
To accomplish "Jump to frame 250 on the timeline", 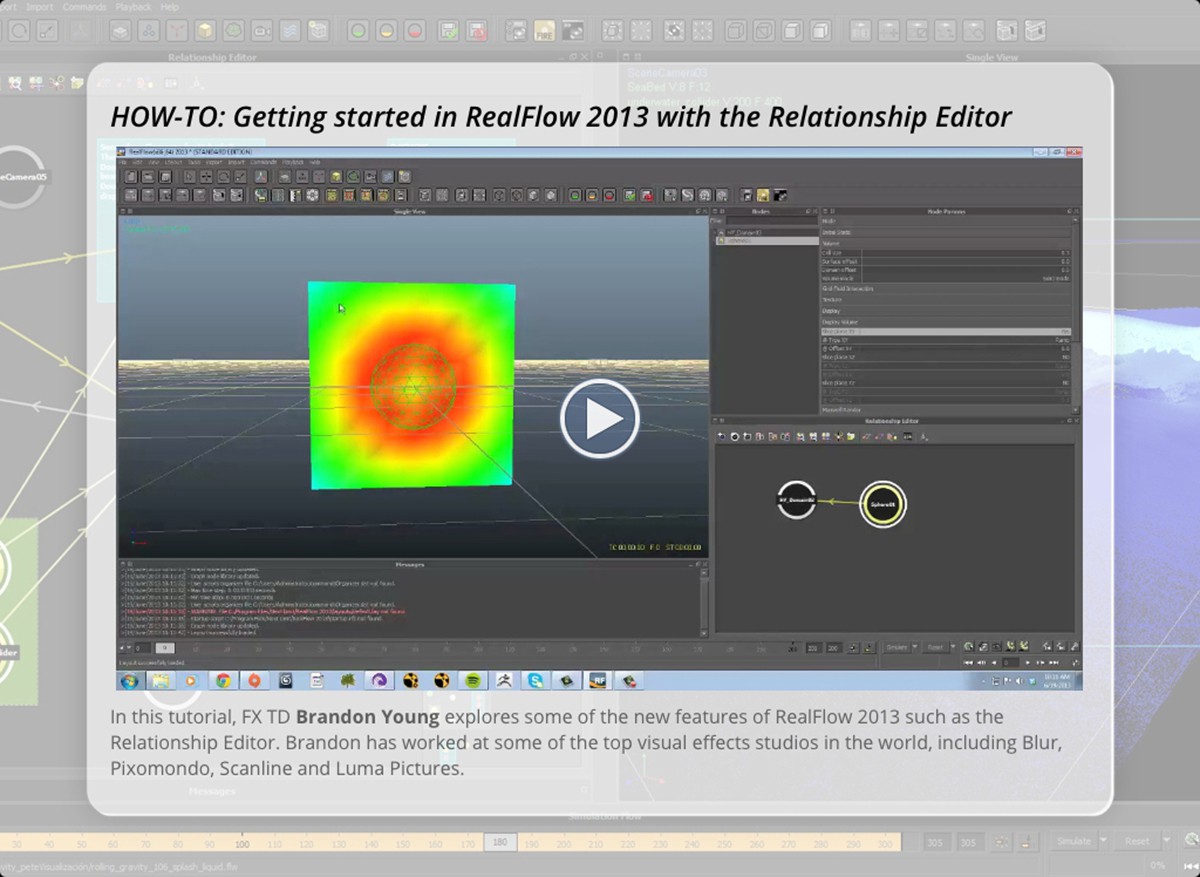I will coord(724,844).
